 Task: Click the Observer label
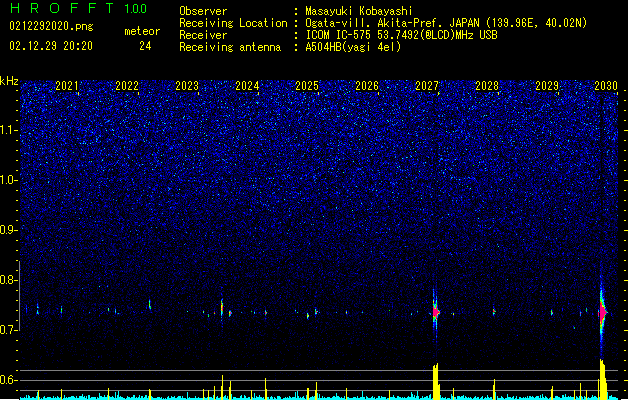pos(203,11)
